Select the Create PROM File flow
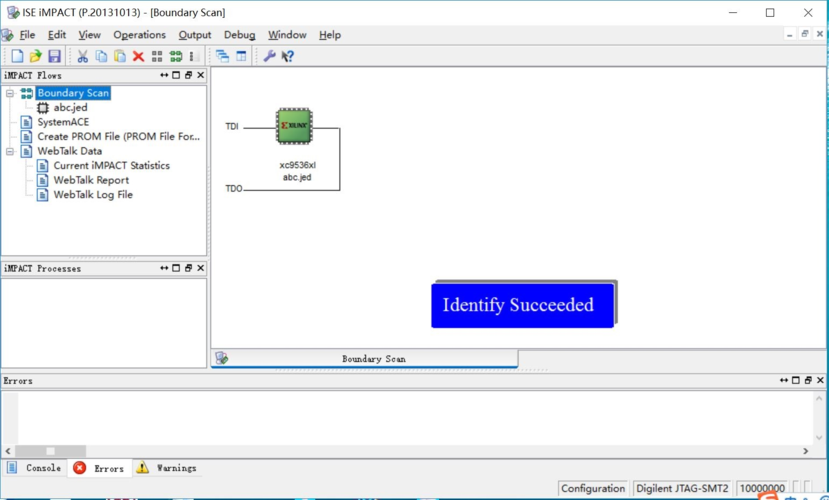The image size is (829, 500). 118,136
